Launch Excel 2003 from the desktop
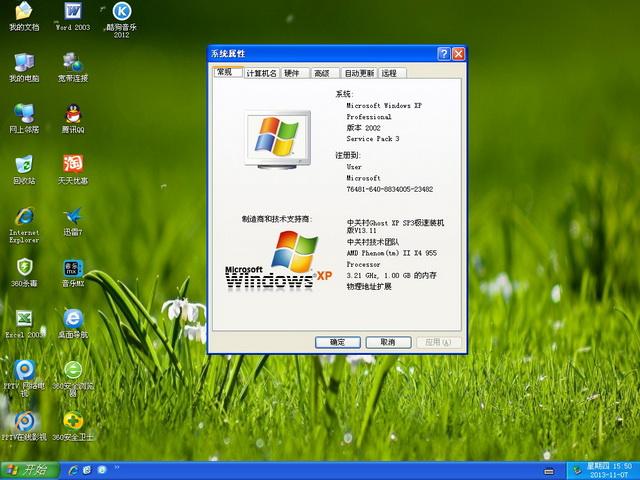Image resolution: width=640 pixels, height=480 pixels. (24, 324)
